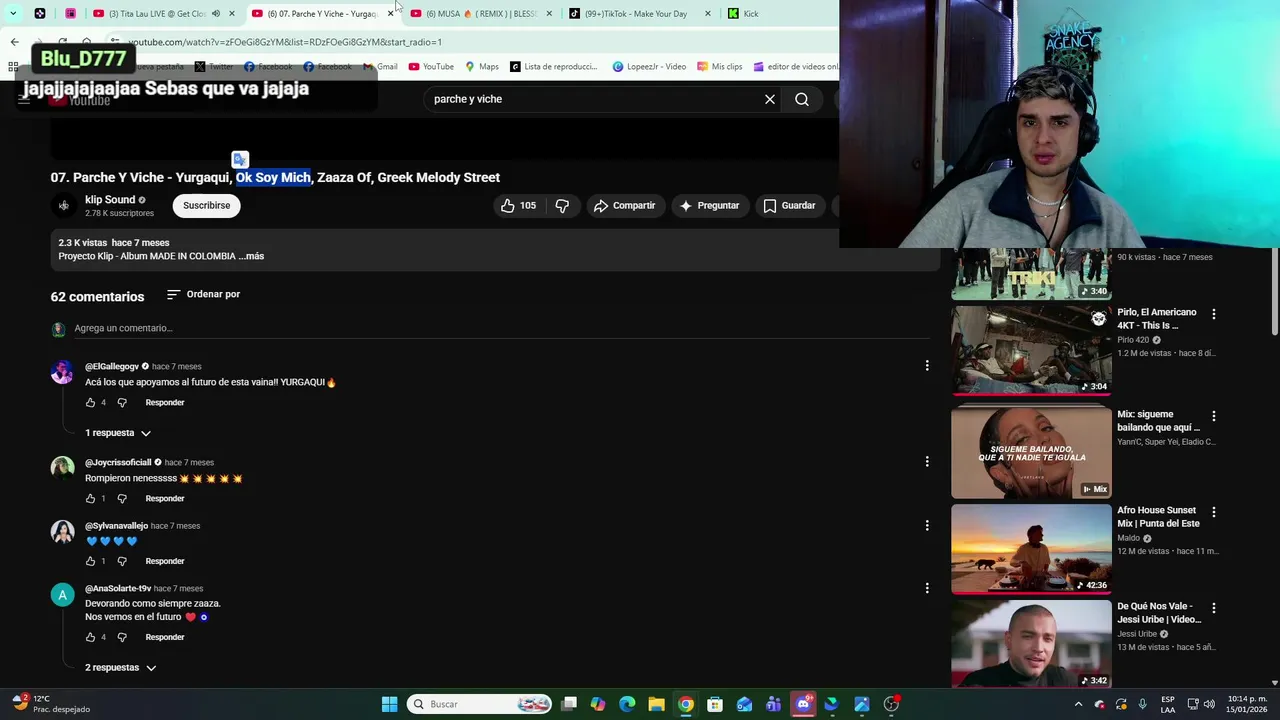Viewport: 1280px width, 720px height.
Task: Open the Gmail bookmark
Action: pos(380,66)
